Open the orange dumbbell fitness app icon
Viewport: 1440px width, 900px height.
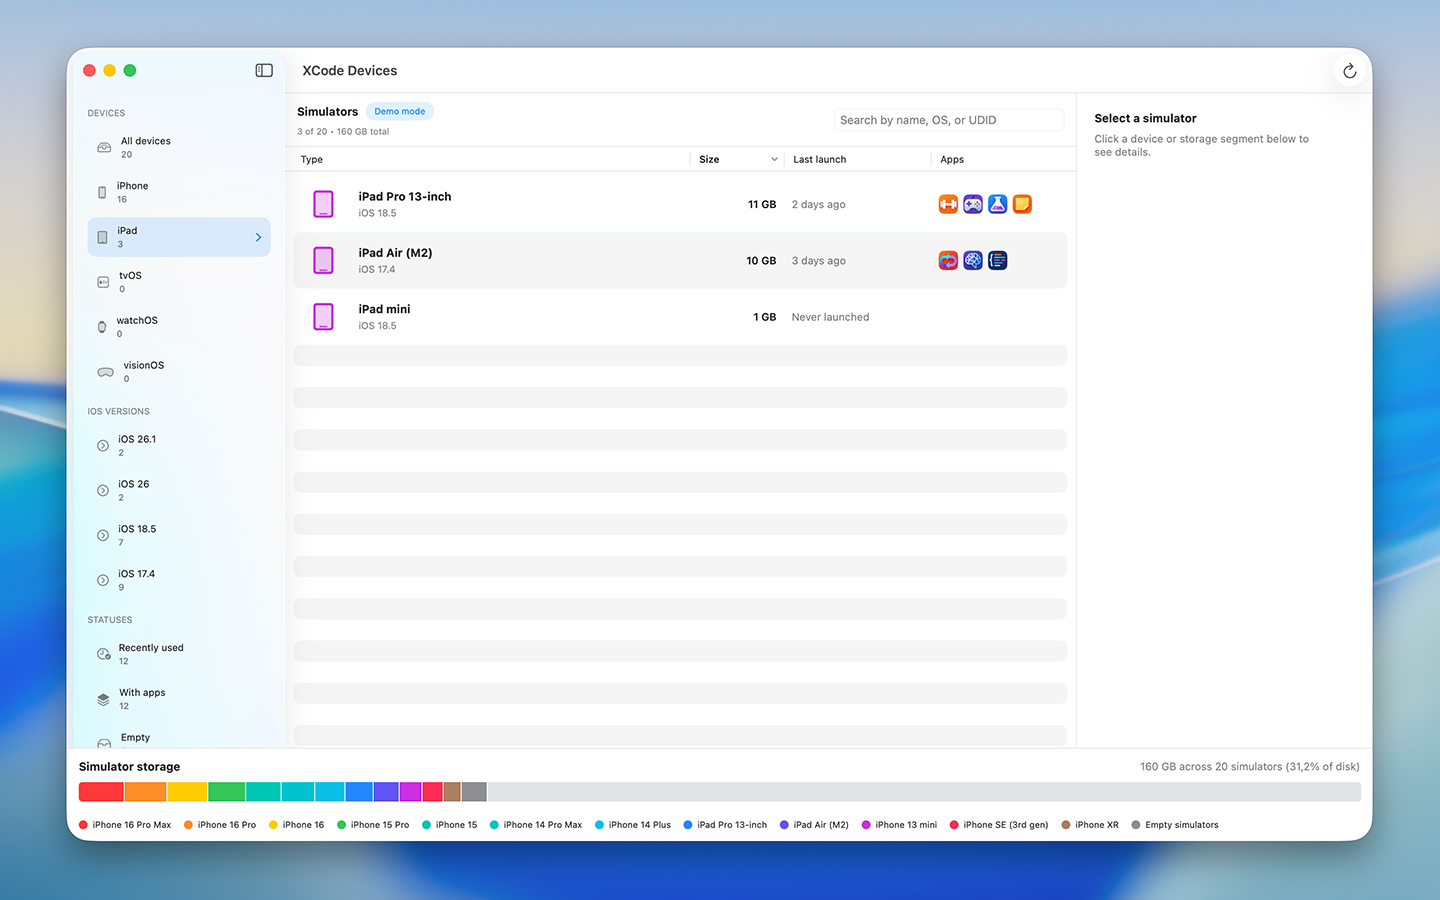(947, 203)
